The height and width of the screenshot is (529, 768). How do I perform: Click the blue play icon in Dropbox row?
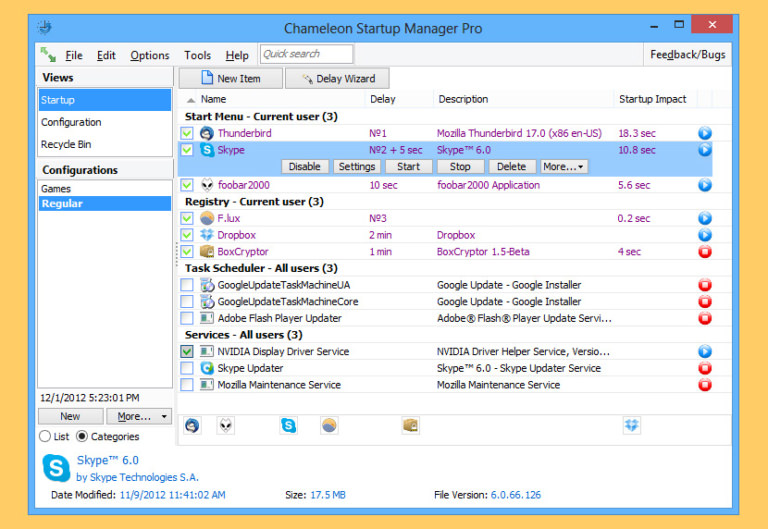705,235
